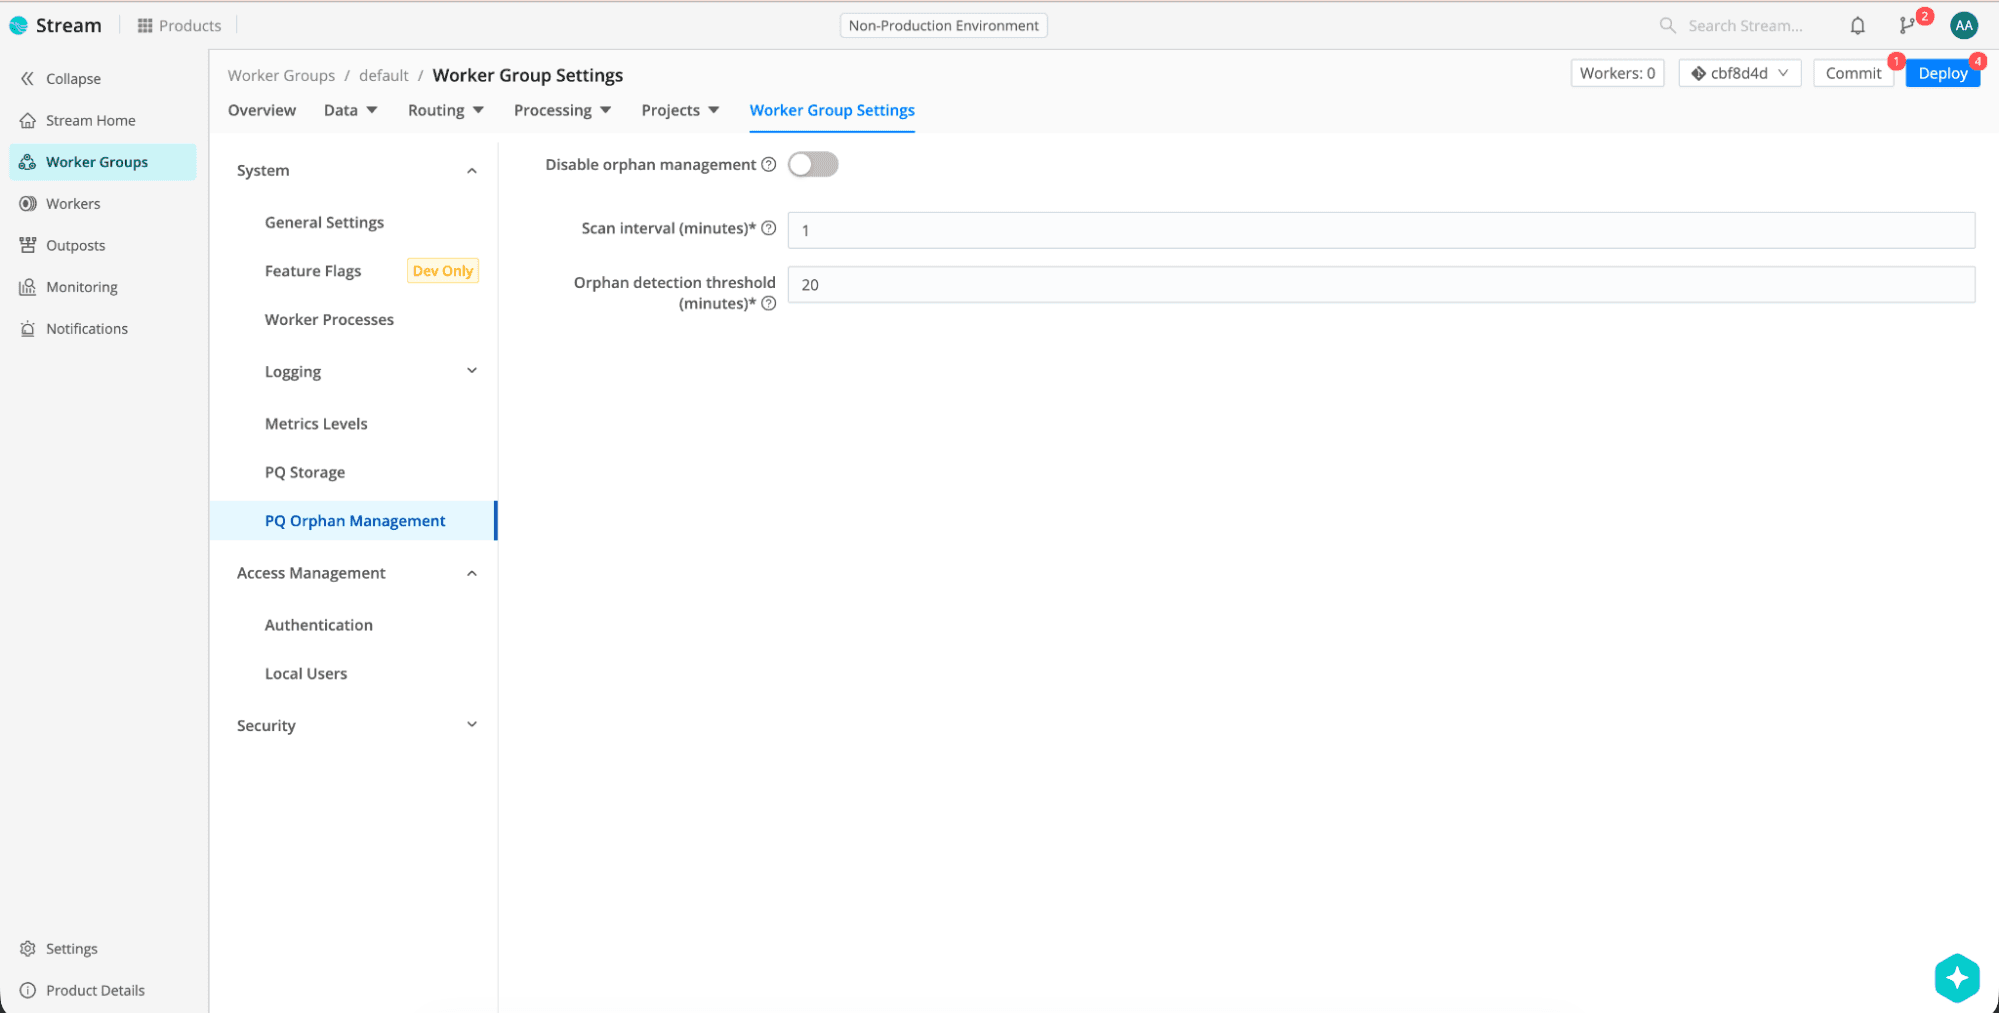The height and width of the screenshot is (1014, 1999).
Task: Click the Outposts icon in sidebar
Action: 28,245
